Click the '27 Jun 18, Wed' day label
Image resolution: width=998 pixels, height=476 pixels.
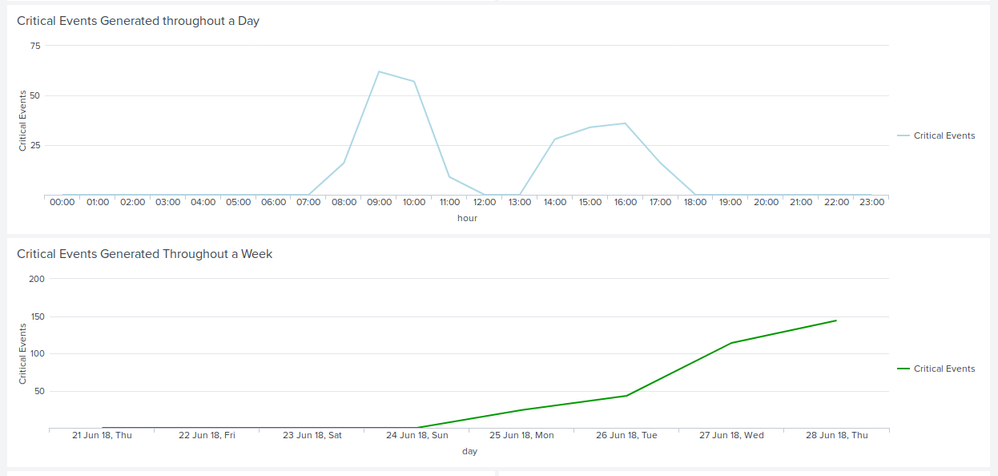point(731,436)
